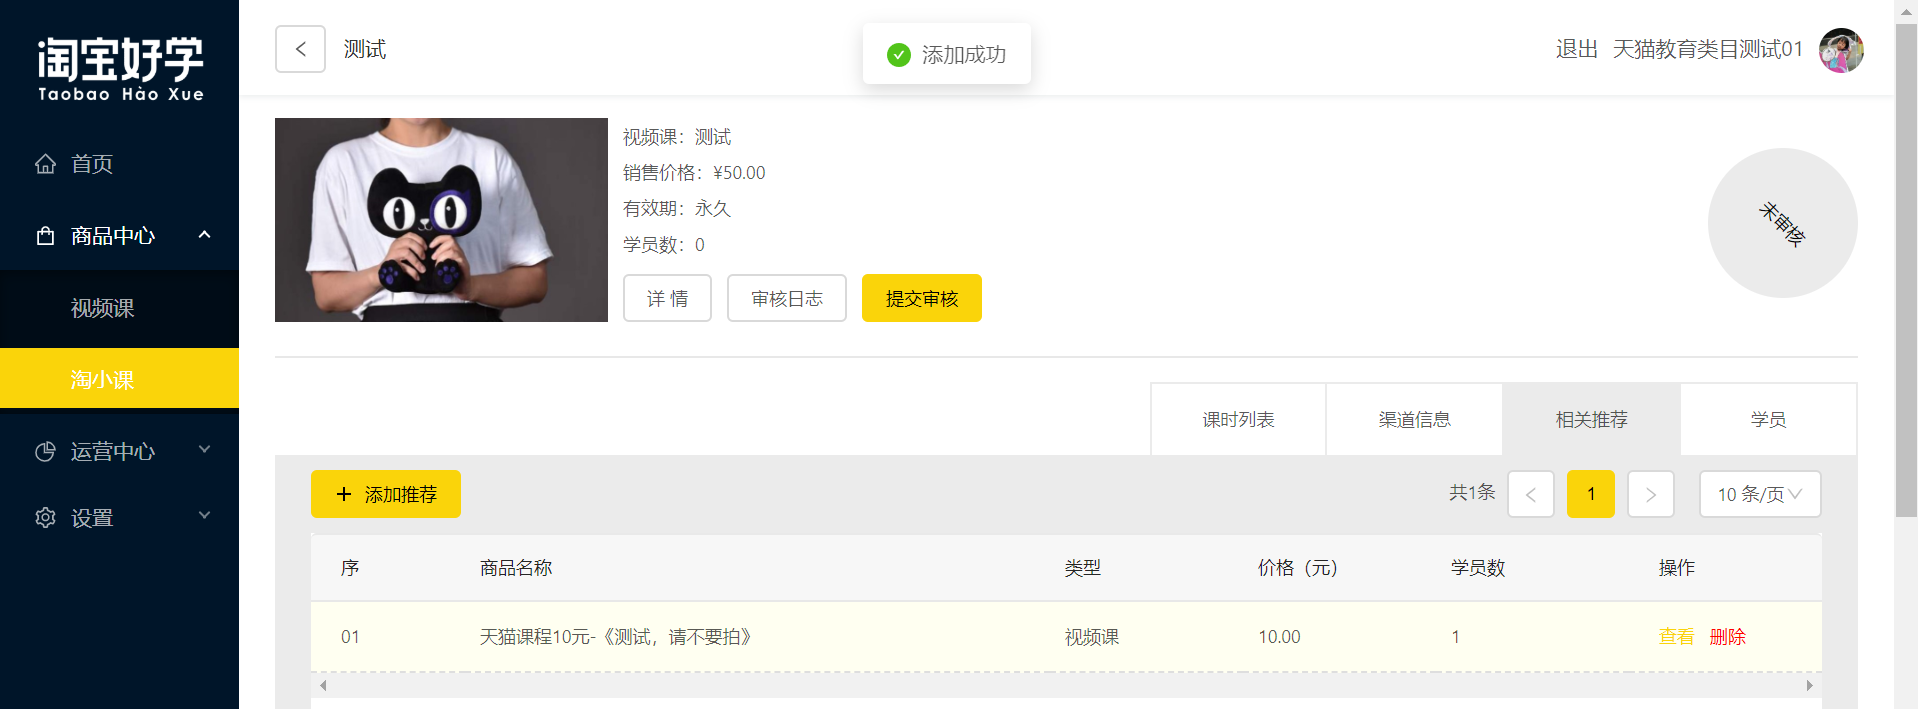1918x709 pixels.
Task: Click 退出 to log out
Action: [1577, 50]
